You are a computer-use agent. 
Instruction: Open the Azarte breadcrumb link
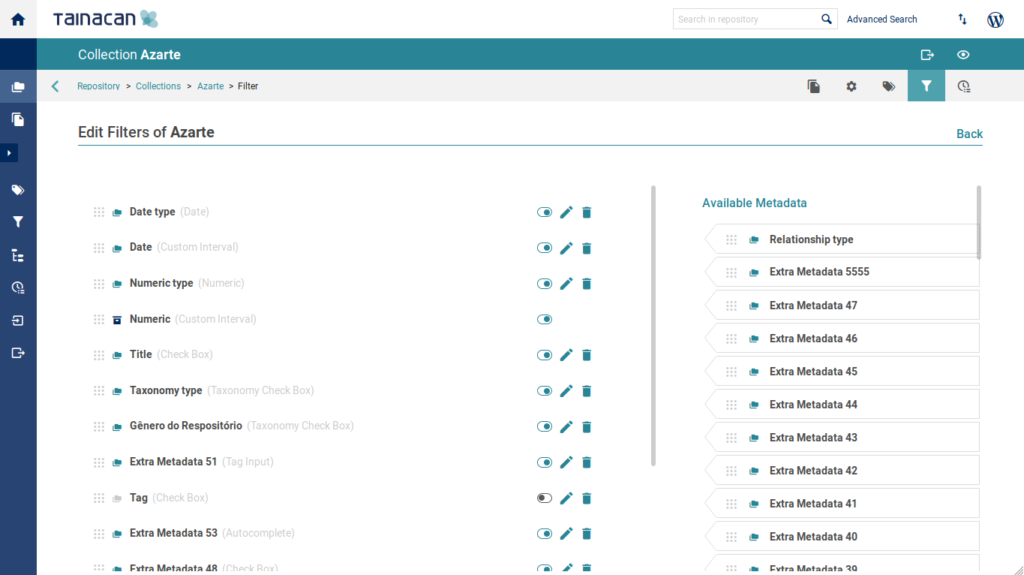coord(210,86)
